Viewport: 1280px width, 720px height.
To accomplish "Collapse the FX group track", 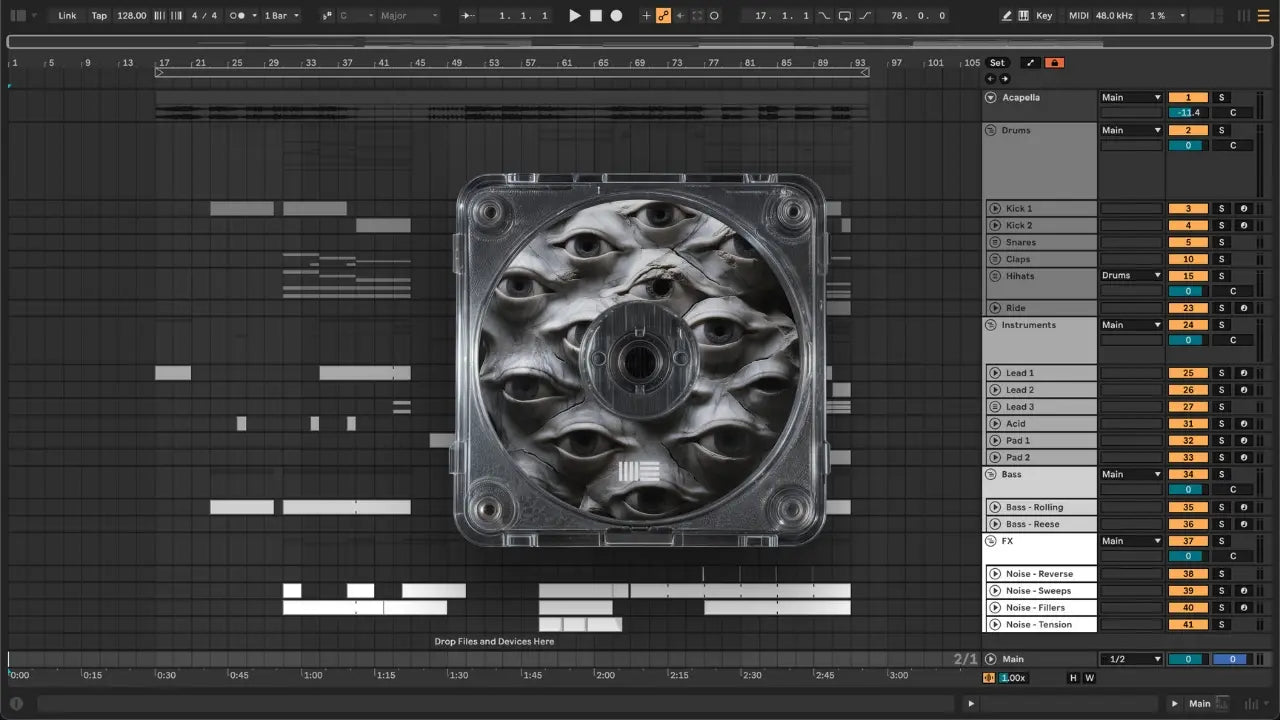I will (991, 542).
